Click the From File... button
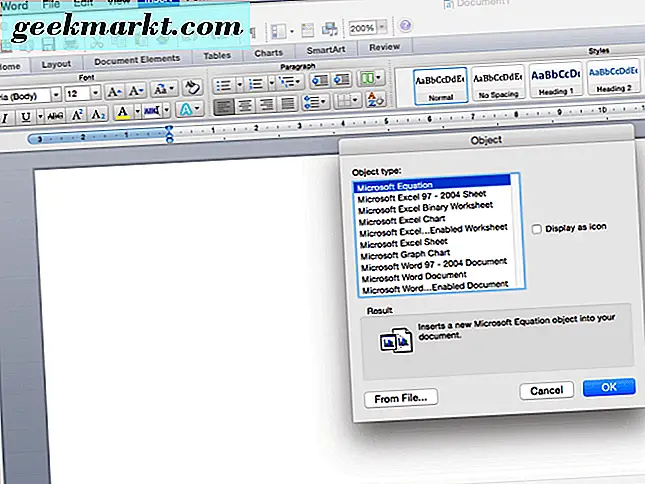Screen dimensions: 645x484 400,398
